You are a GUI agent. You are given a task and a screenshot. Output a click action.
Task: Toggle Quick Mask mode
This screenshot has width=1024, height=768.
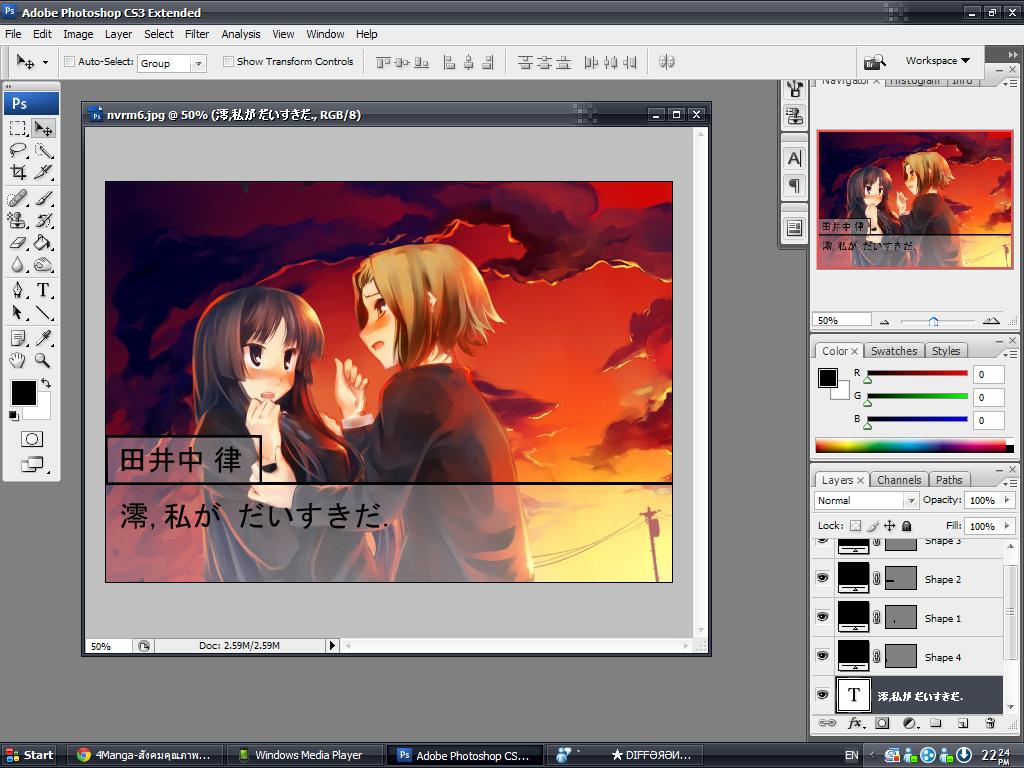pyautogui.click(x=31, y=439)
